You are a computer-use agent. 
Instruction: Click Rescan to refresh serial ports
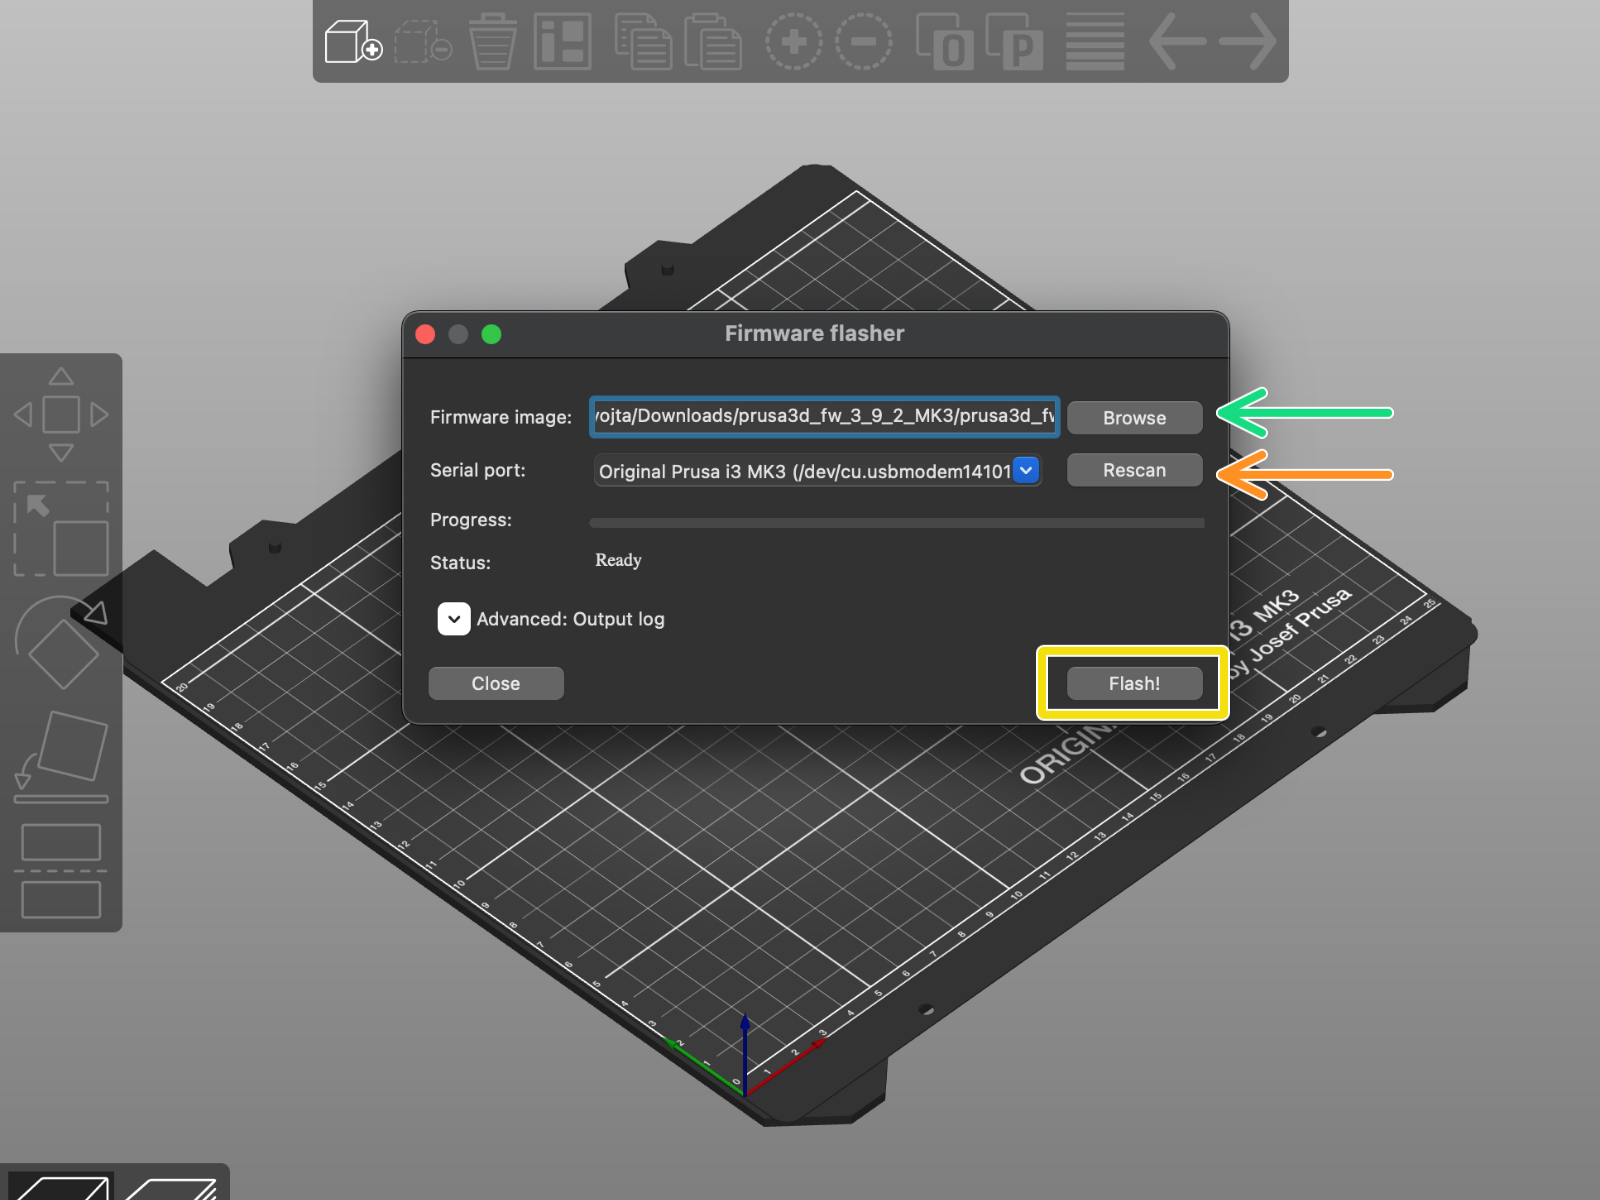click(1135, 470)
